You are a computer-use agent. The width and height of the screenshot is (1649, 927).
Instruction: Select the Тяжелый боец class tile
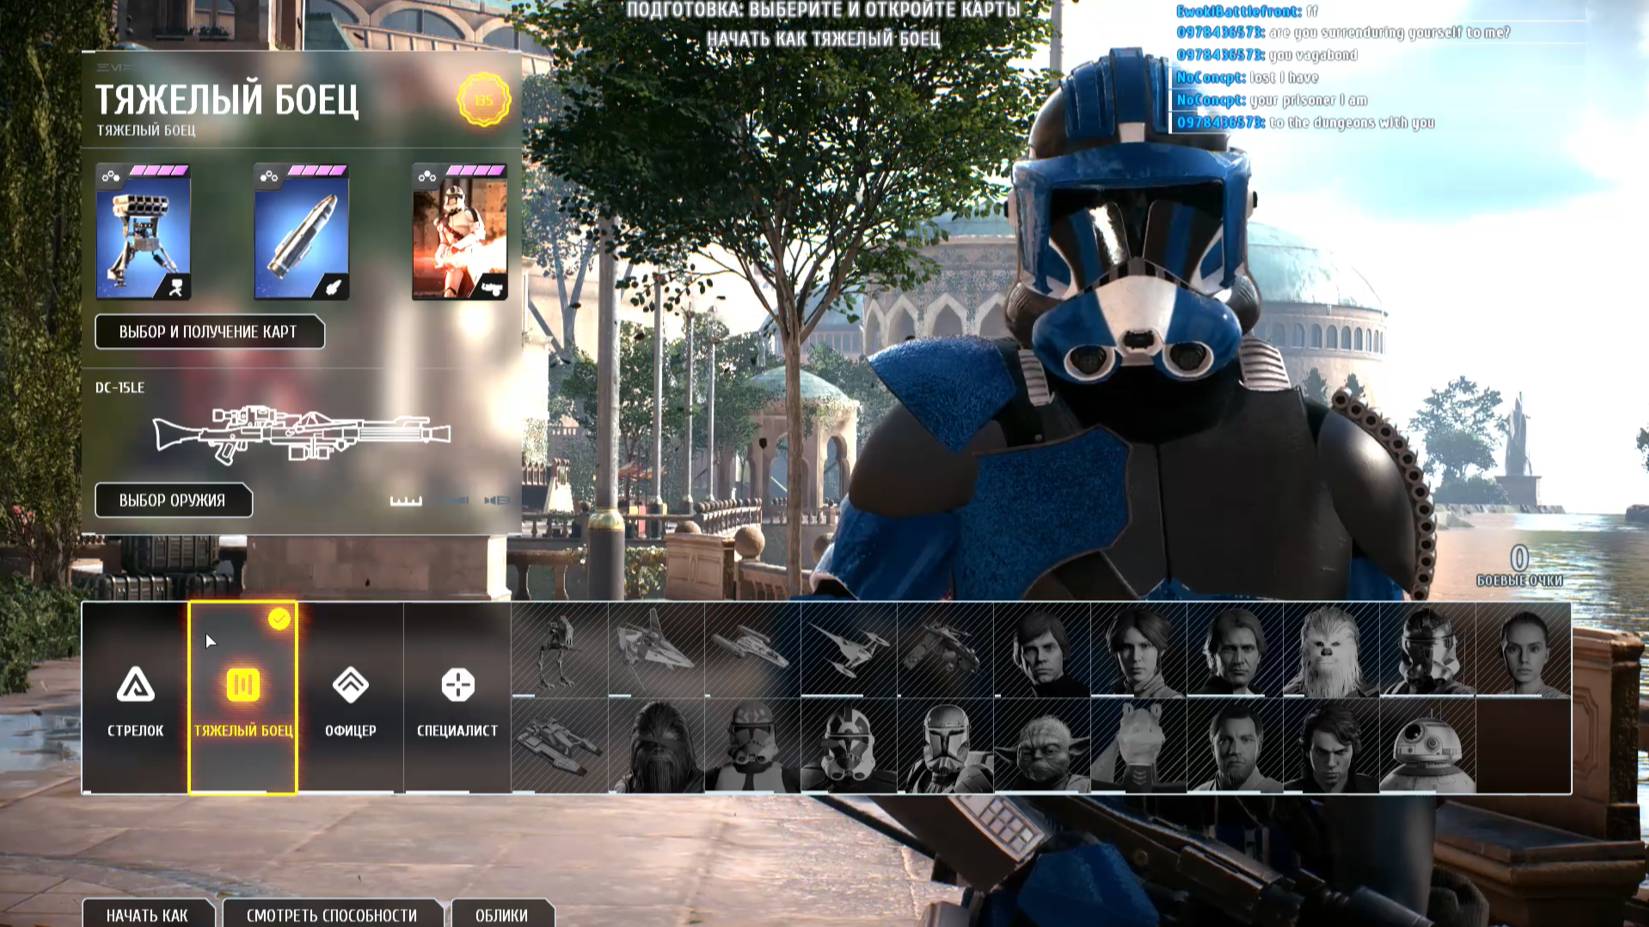click(x=243, y=698)
